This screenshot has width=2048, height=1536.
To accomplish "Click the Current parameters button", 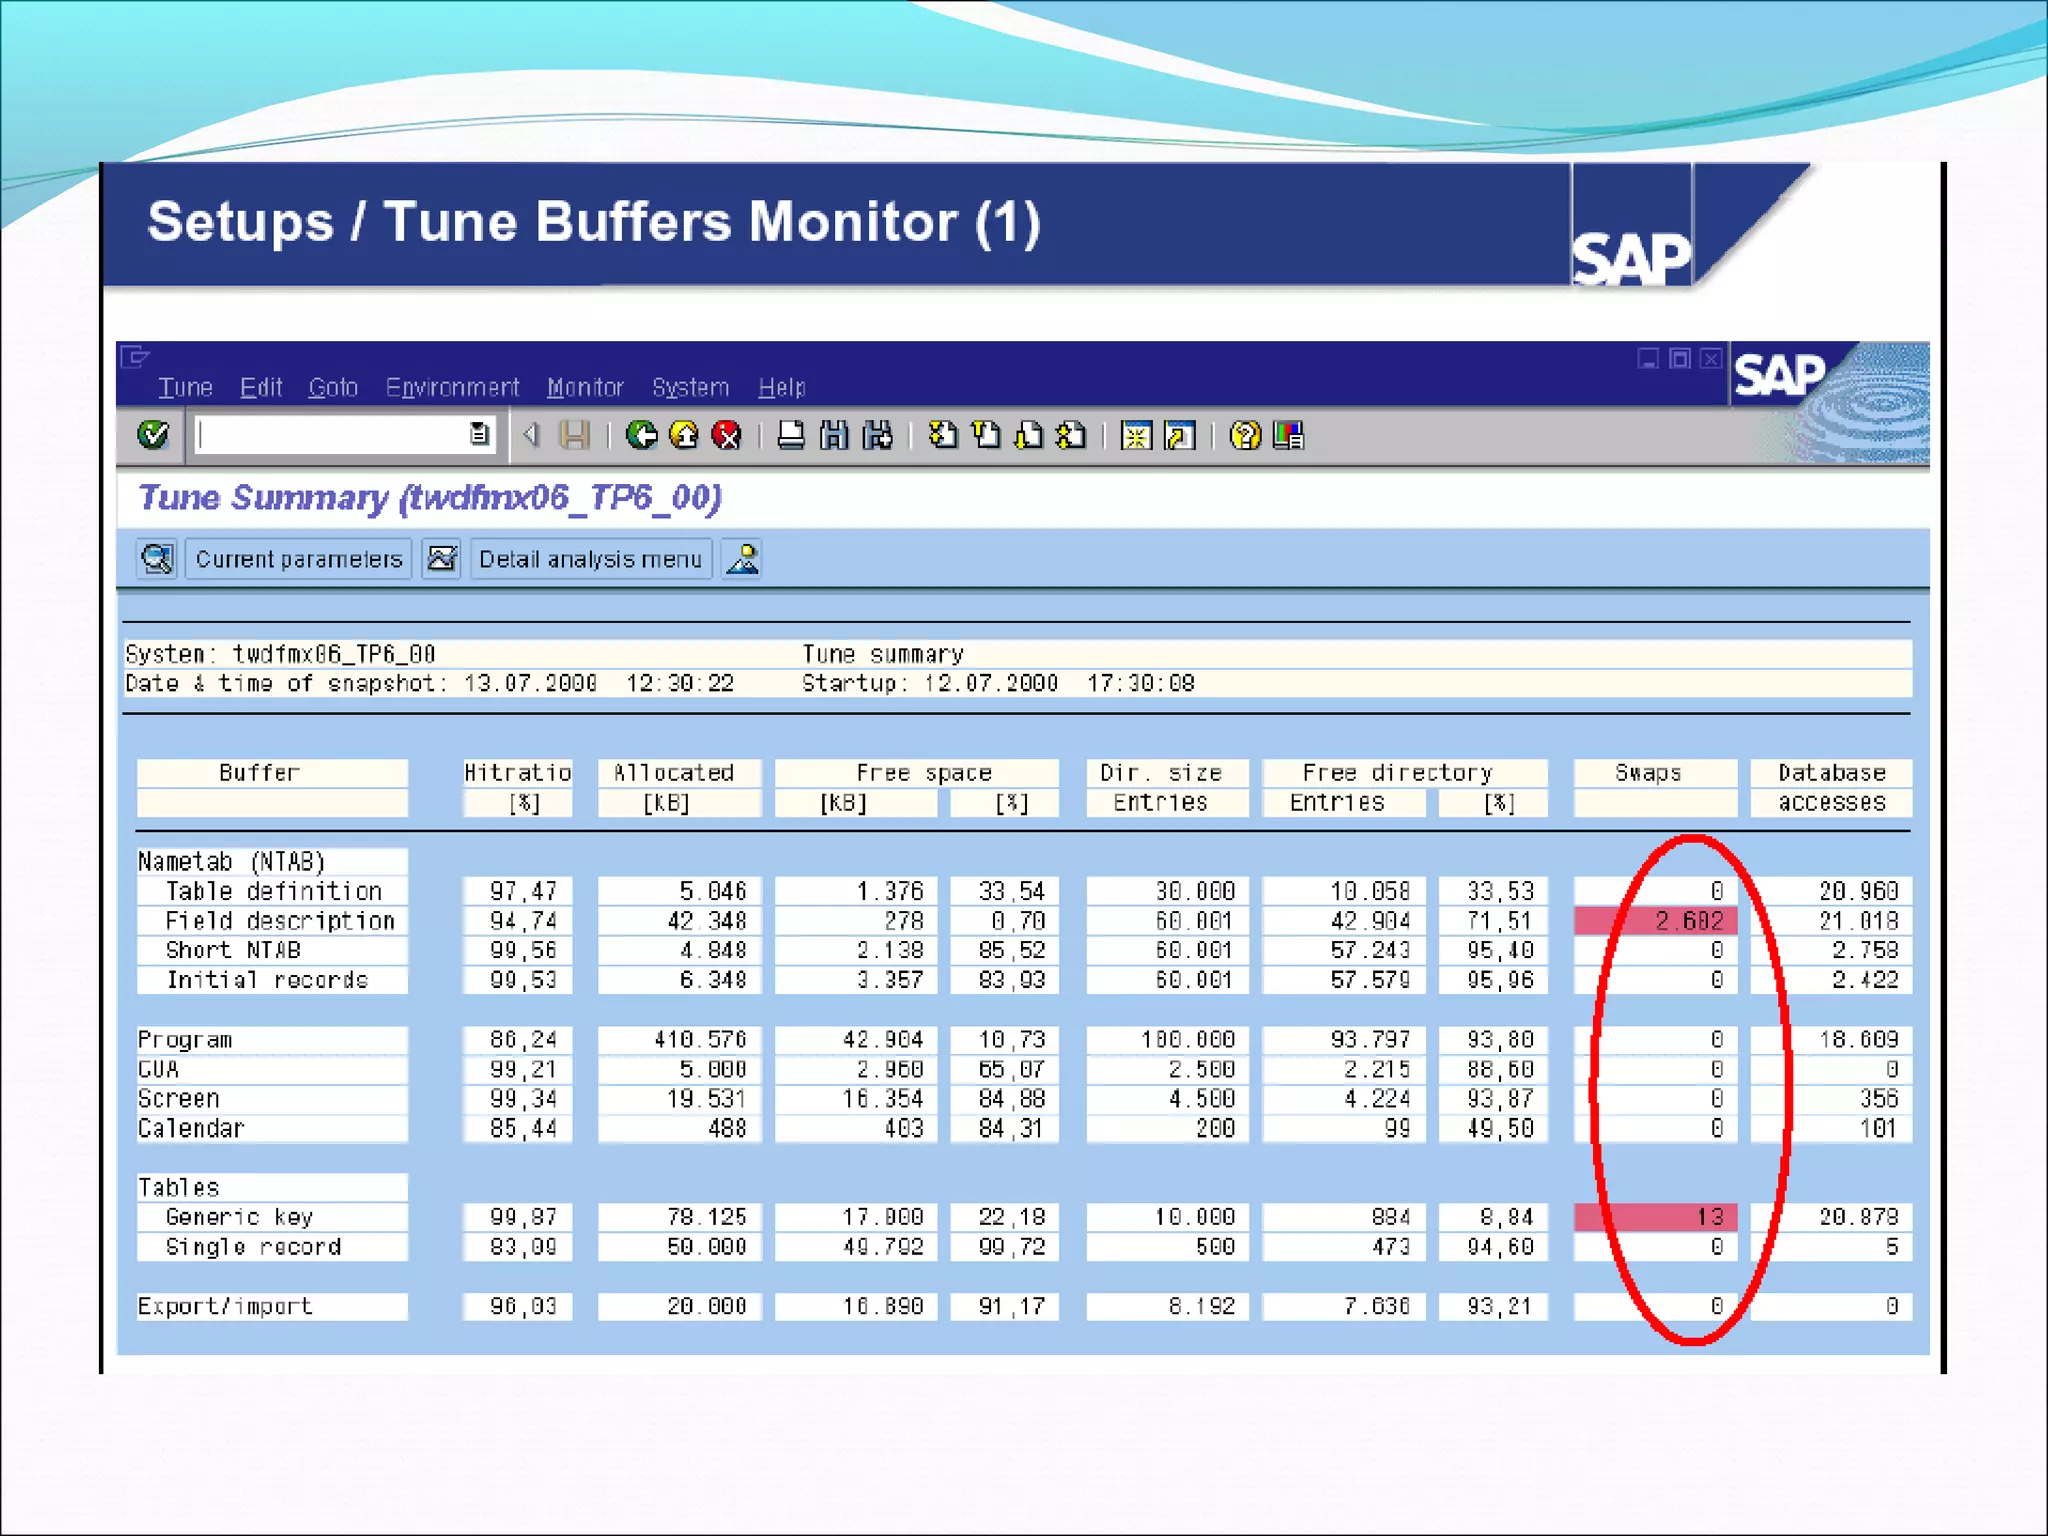I will (x=298, y=559).
